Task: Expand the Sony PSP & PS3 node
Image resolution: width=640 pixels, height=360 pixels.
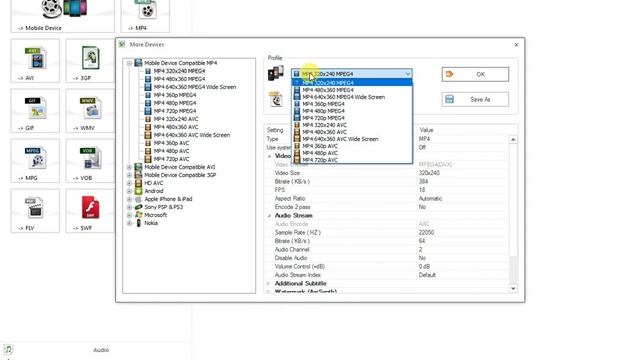Action: pyautogui.click(x=129, y=207)
